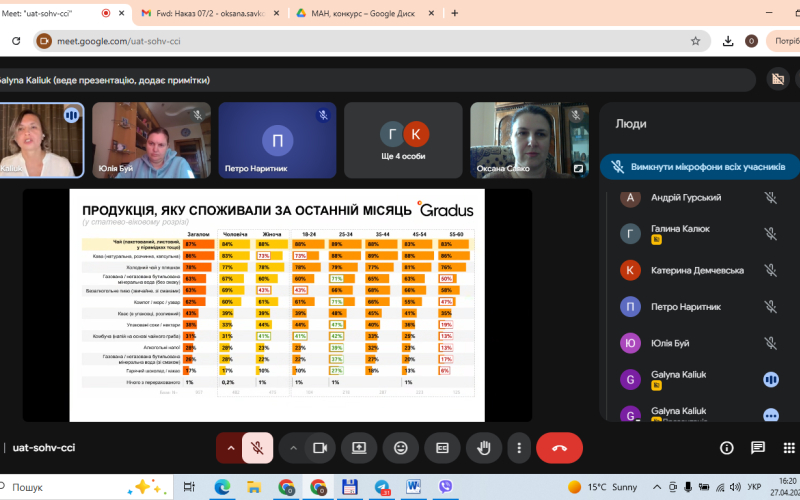Open the chat panel icon

pyautogui.click(x=758, y=448)
